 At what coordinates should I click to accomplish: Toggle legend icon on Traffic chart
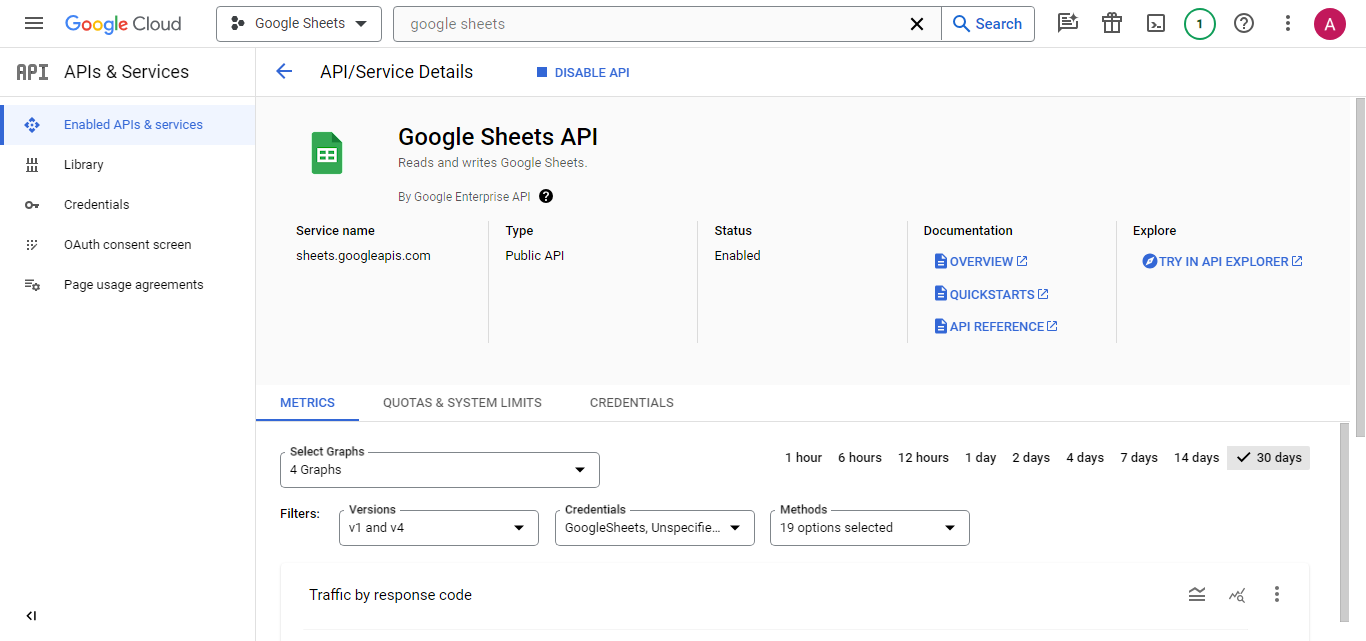click(x=1197, y=595)
